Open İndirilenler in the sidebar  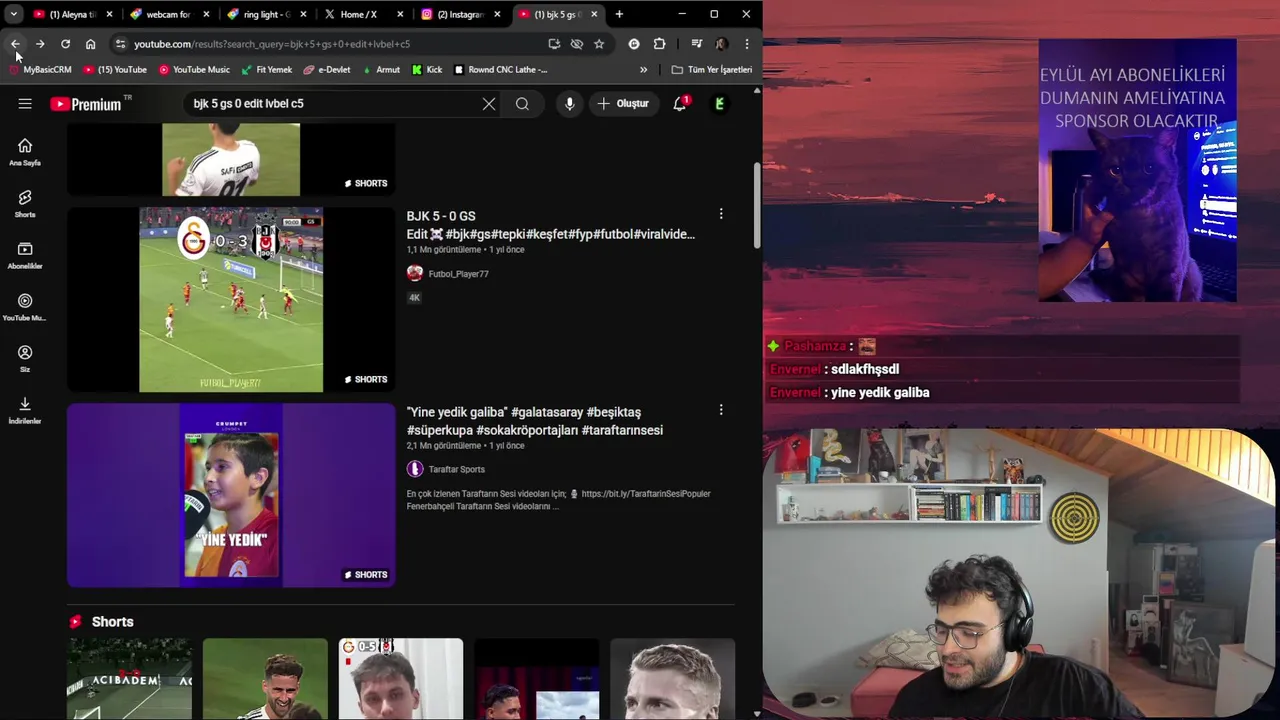coord(25,411)
